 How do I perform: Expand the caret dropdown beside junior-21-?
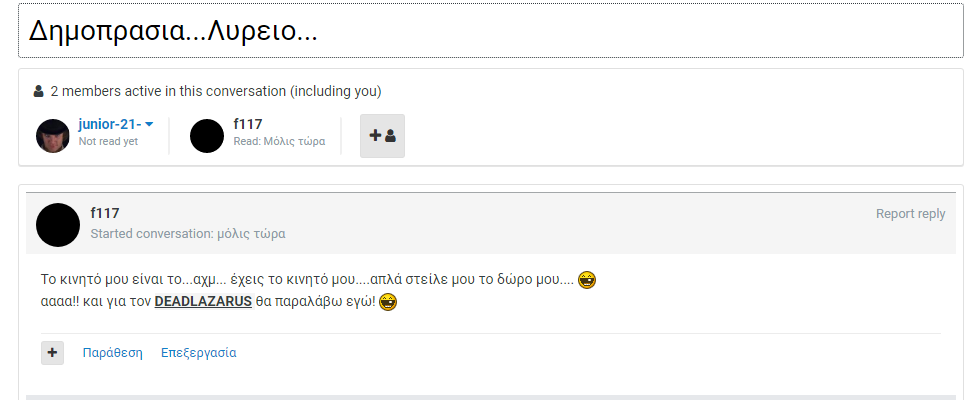point(149,125)
